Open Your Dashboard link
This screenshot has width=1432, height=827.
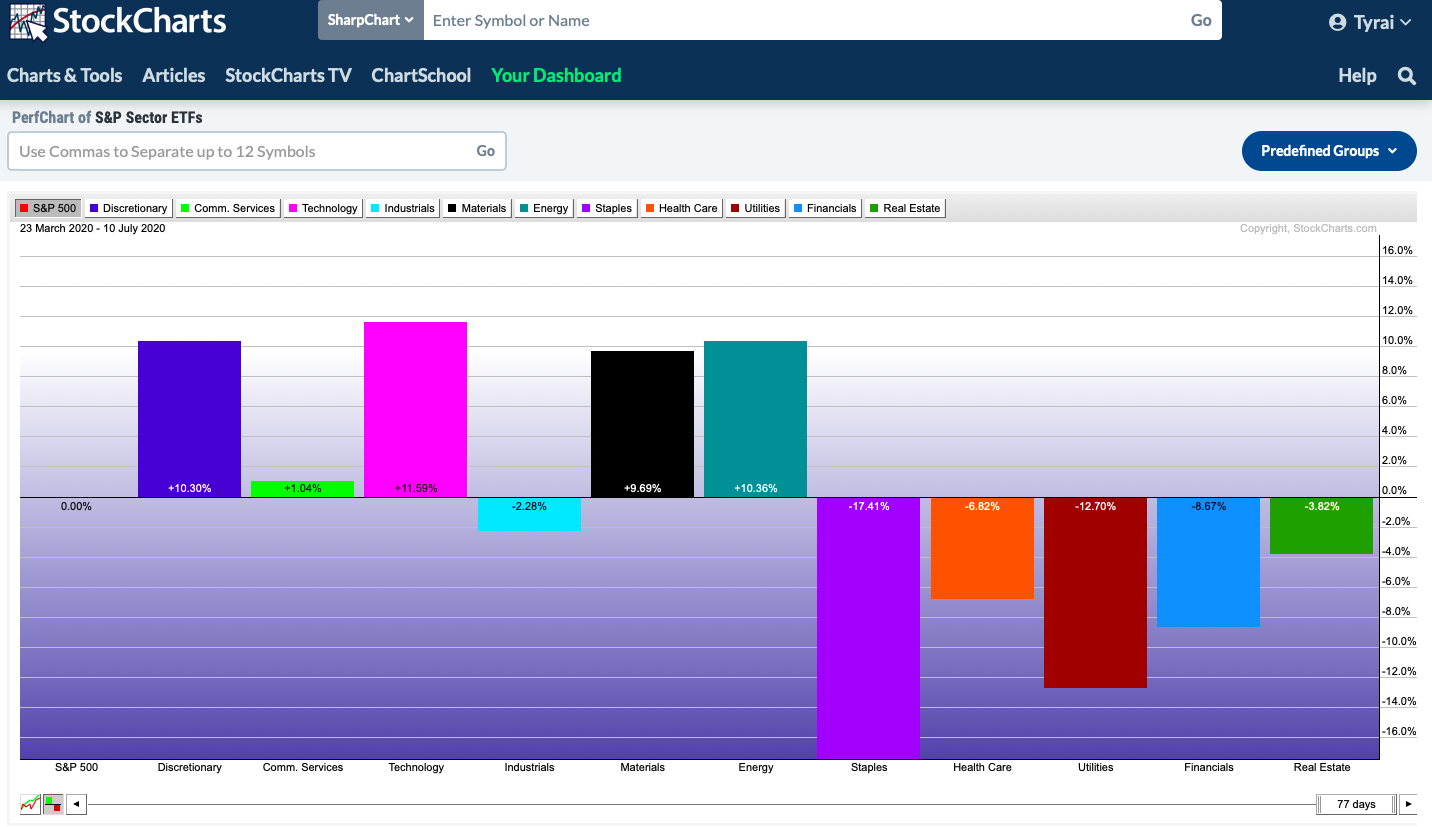coord(556,75)
